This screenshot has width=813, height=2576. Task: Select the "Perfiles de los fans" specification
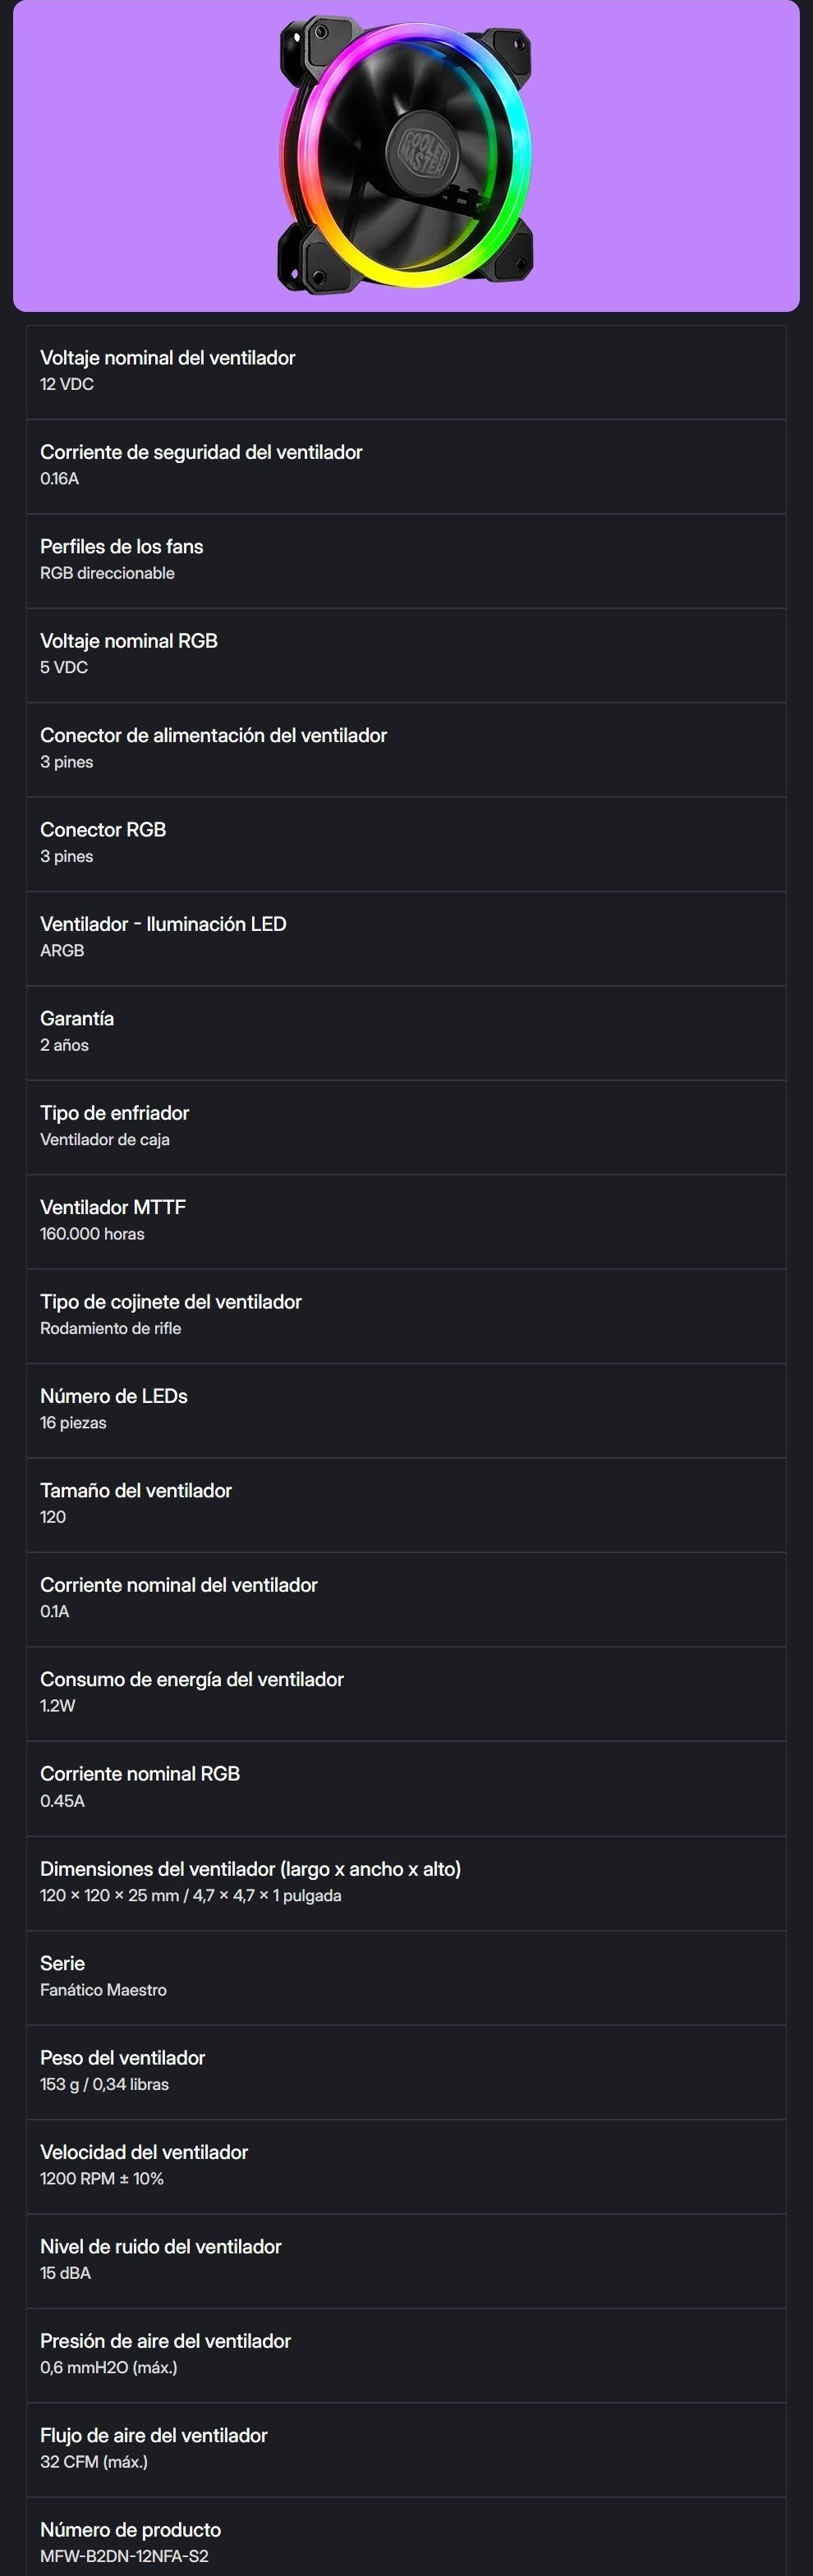point(406,560)
